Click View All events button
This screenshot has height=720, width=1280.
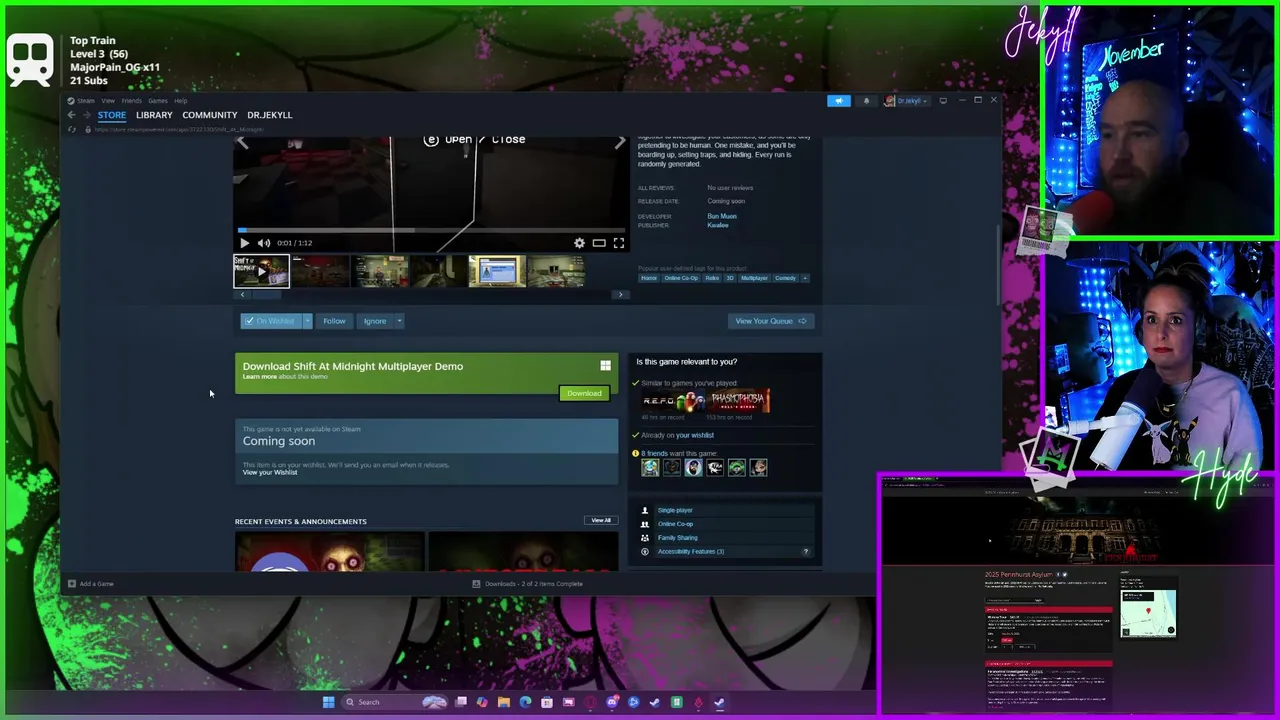click(x=600, y=520)
